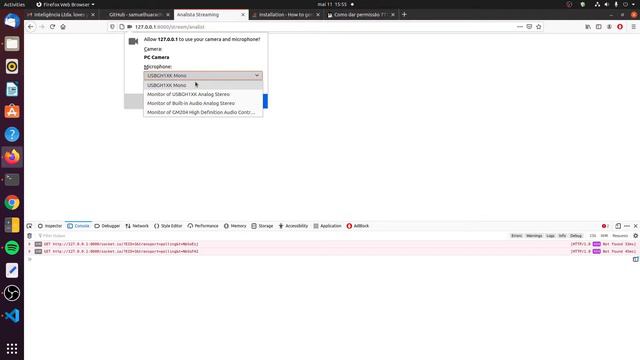The image size is (640, 360).
Task: Open Firefox hamburger menu
Action: (x=633, y=27)
